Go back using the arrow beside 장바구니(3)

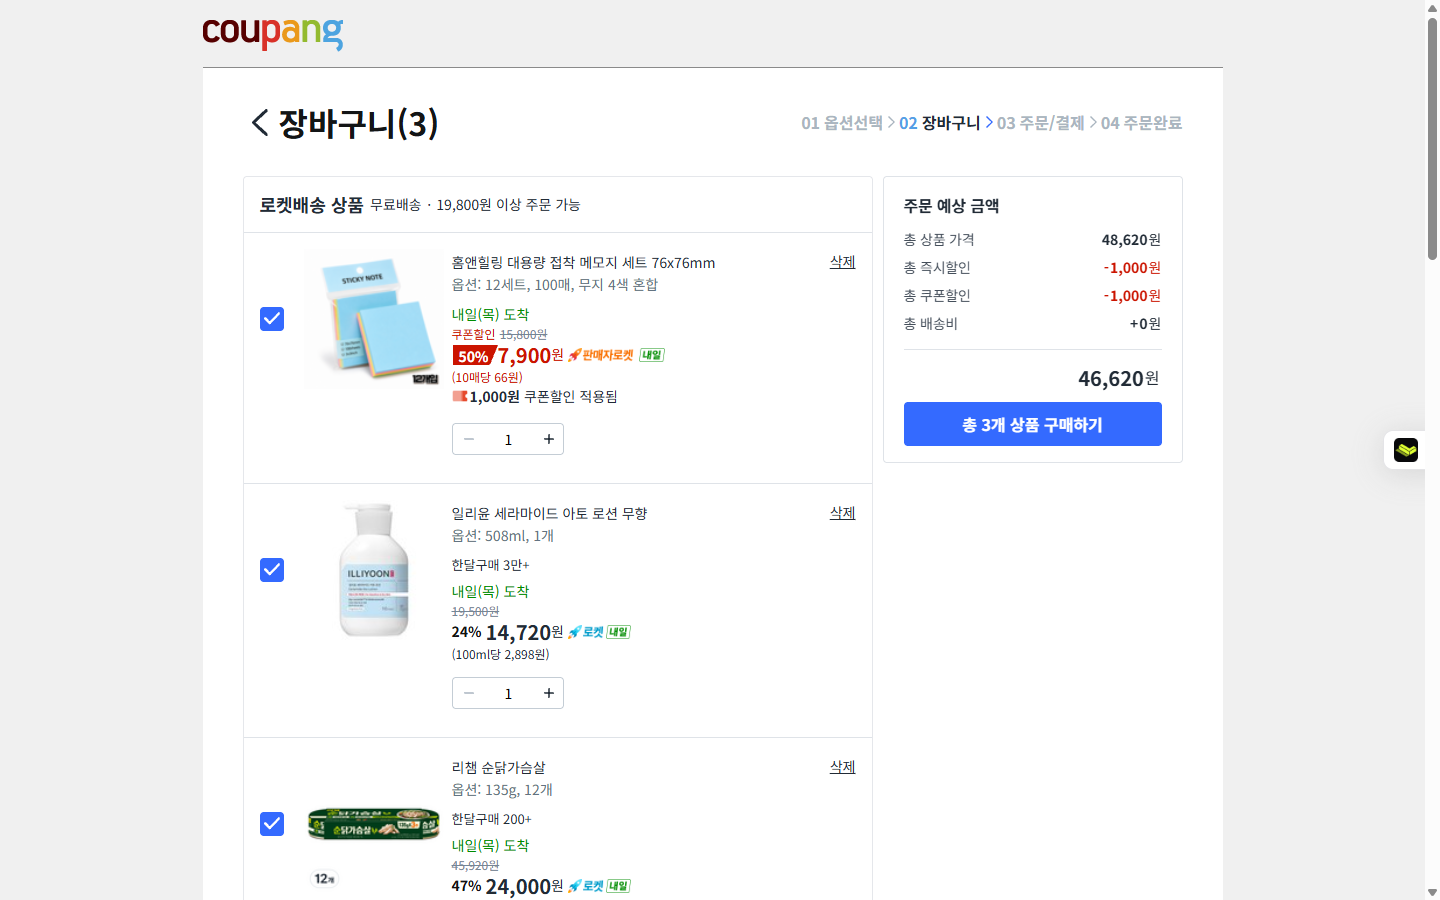[260, 123]
